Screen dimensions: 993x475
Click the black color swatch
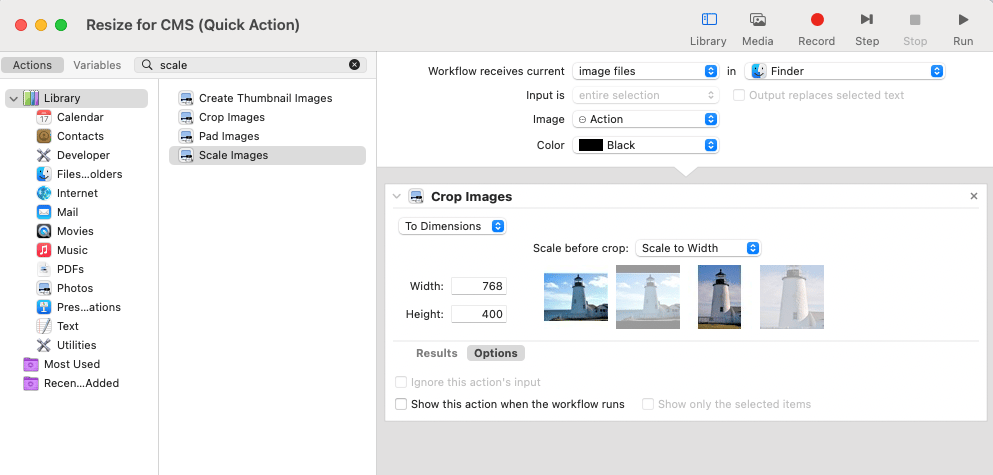590,145
